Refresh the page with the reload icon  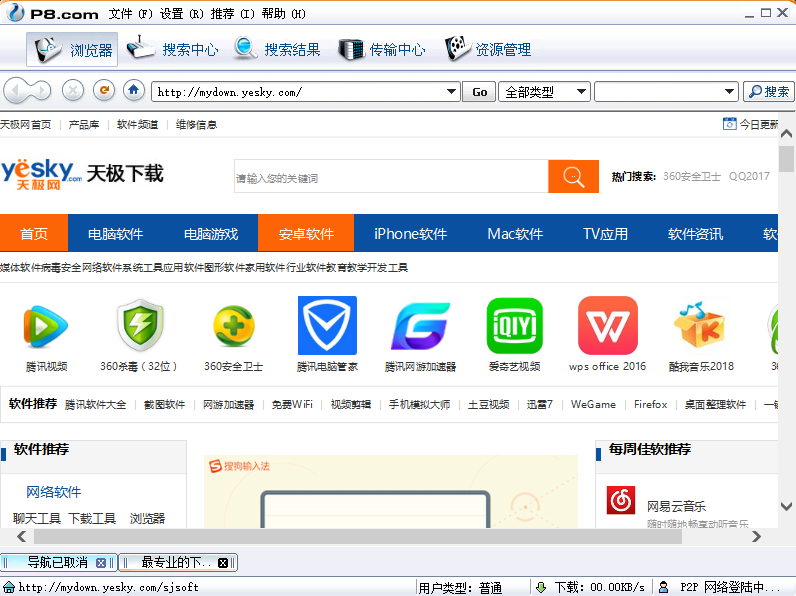point(104,90)
